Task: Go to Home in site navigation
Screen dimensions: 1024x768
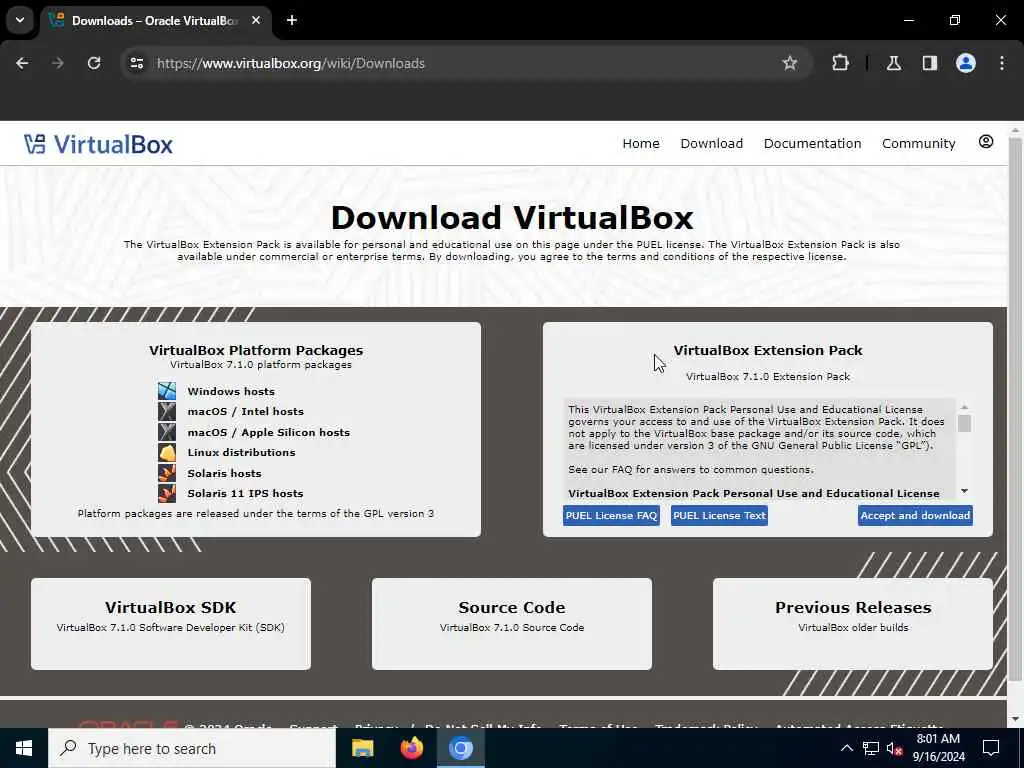Action: [641, 143]
